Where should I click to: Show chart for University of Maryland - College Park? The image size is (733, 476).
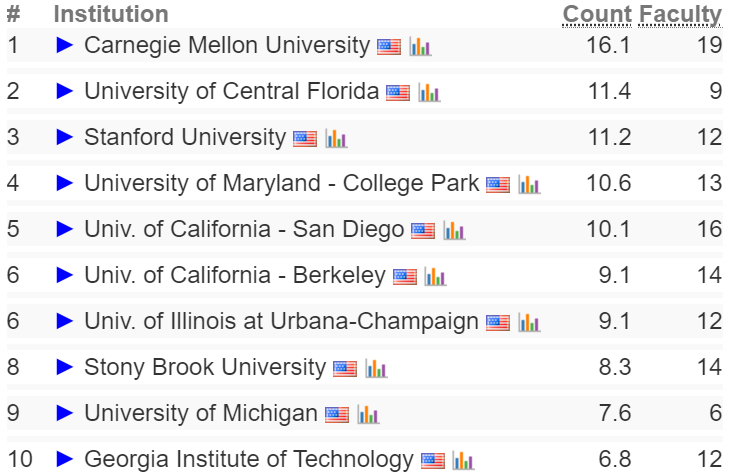click(x=529, y=184)
